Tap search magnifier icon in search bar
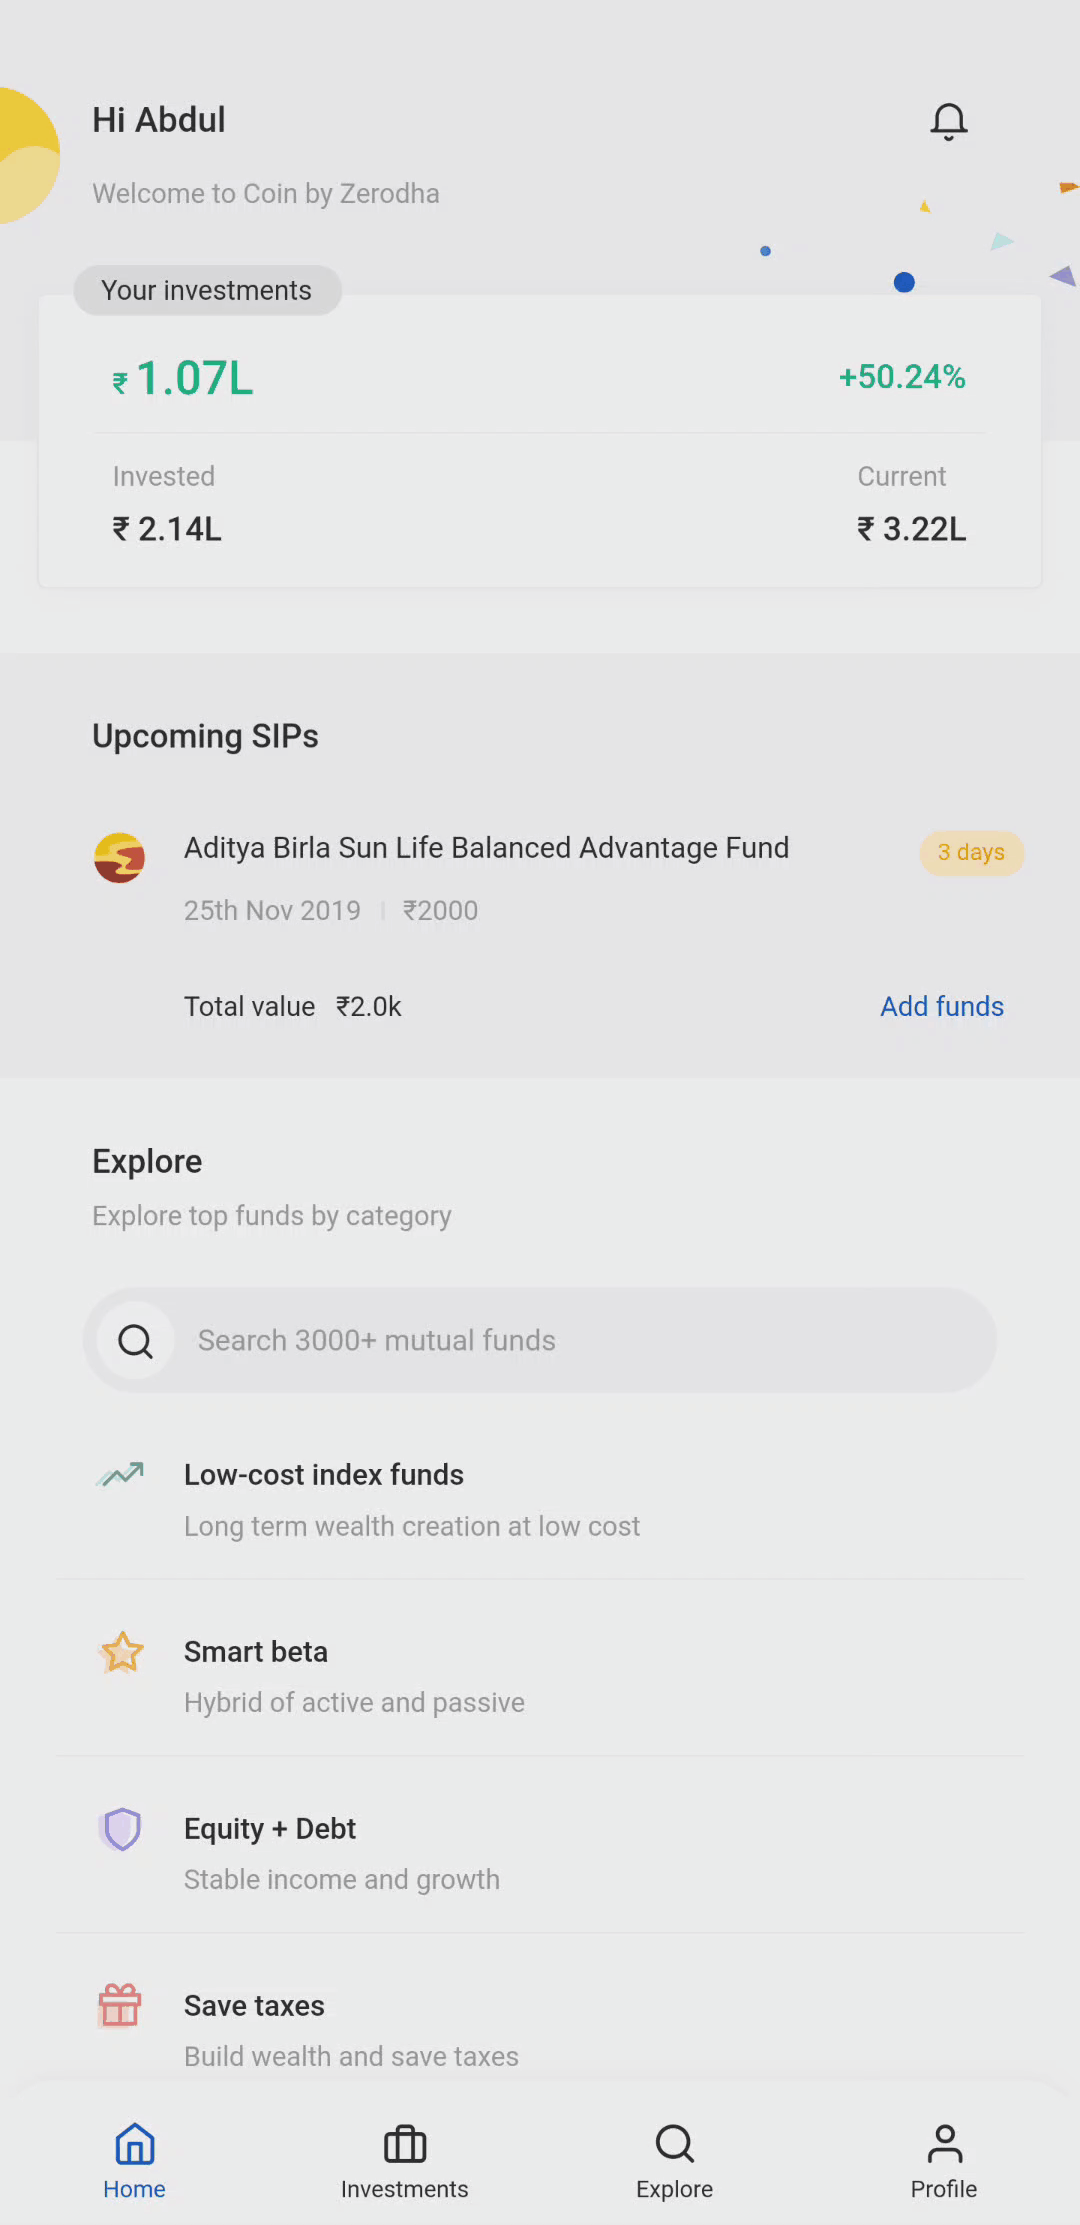Image resolution: width=1080 pixels, height=2225 pixels. point(135,1340)
